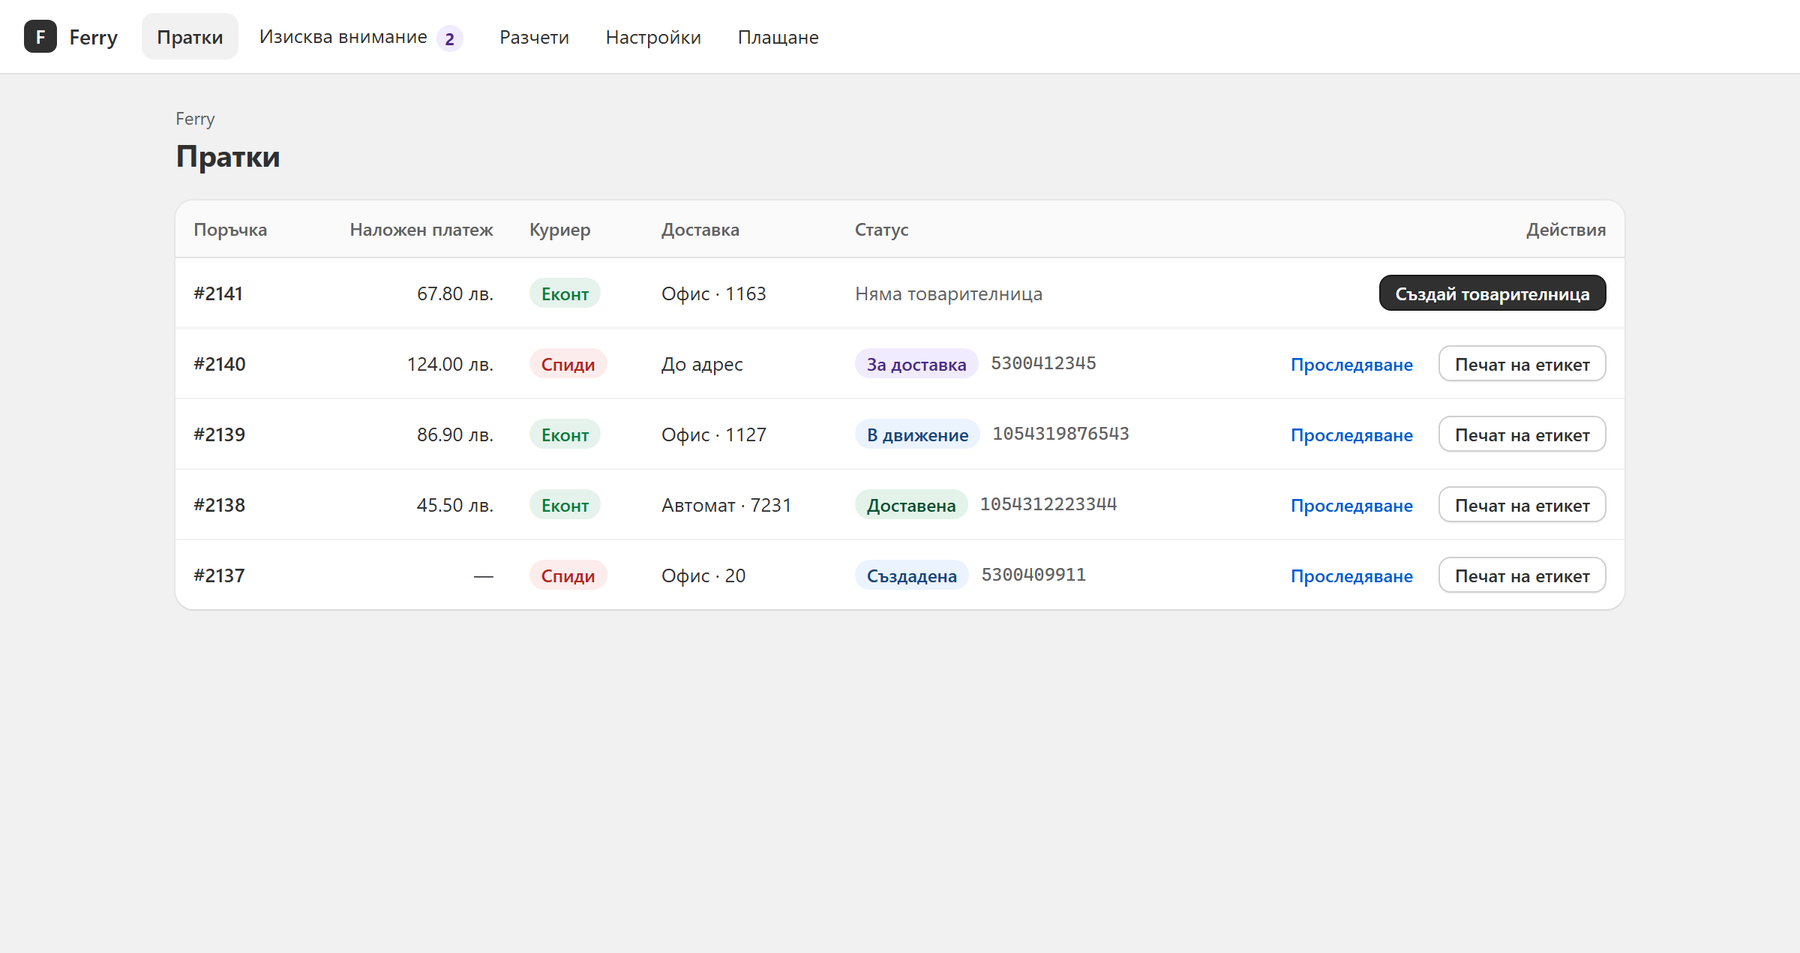The height and width of the screenshot is (953, 1800).
Task: Create waybill for order #2141
Action: pyautogui.click(x=1492, y=293)
